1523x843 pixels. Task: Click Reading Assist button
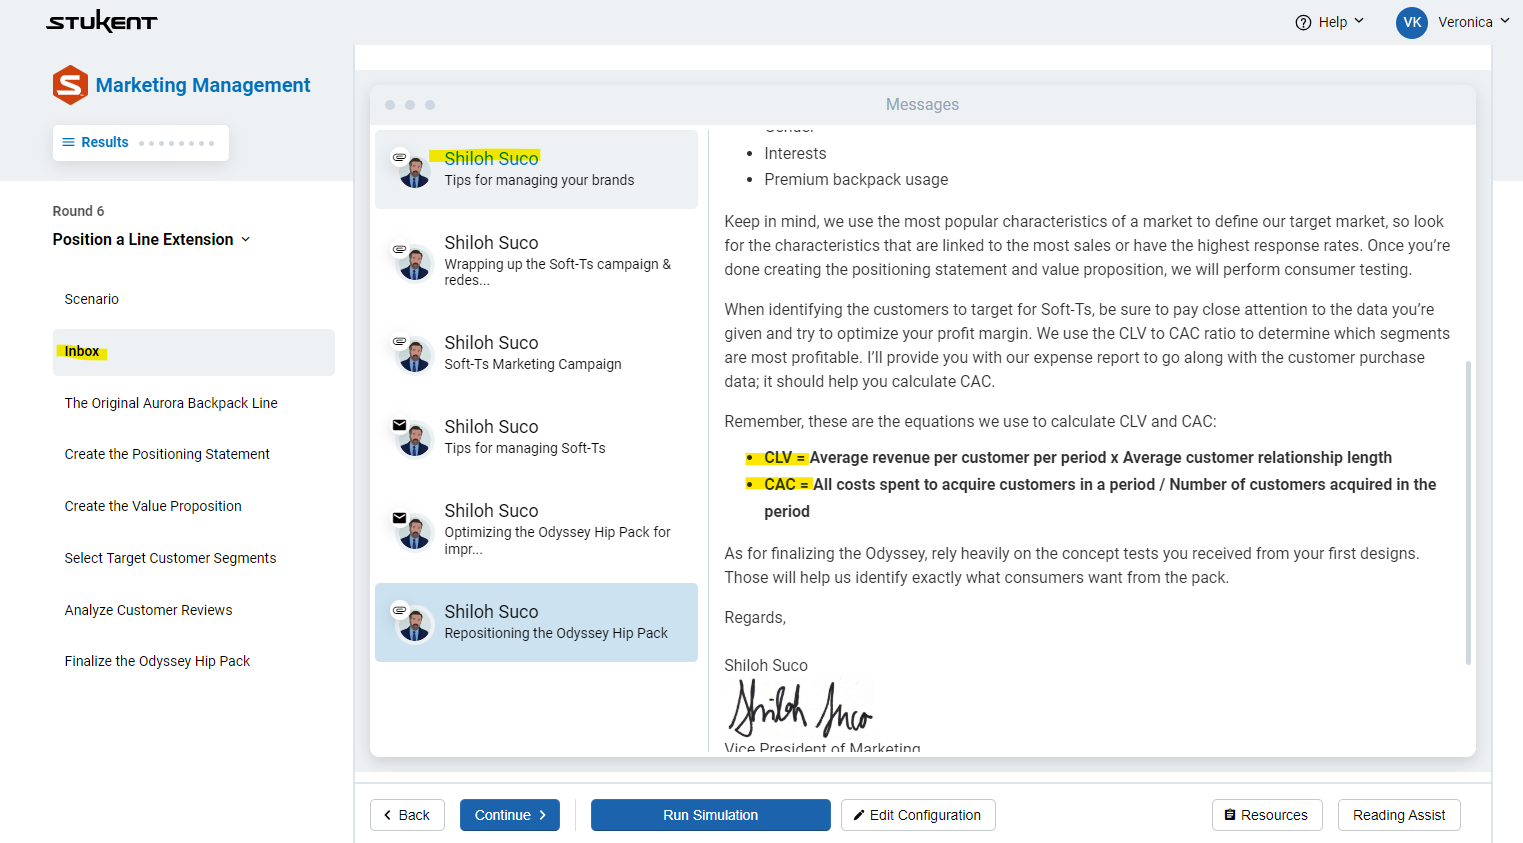coord(1399,815)
